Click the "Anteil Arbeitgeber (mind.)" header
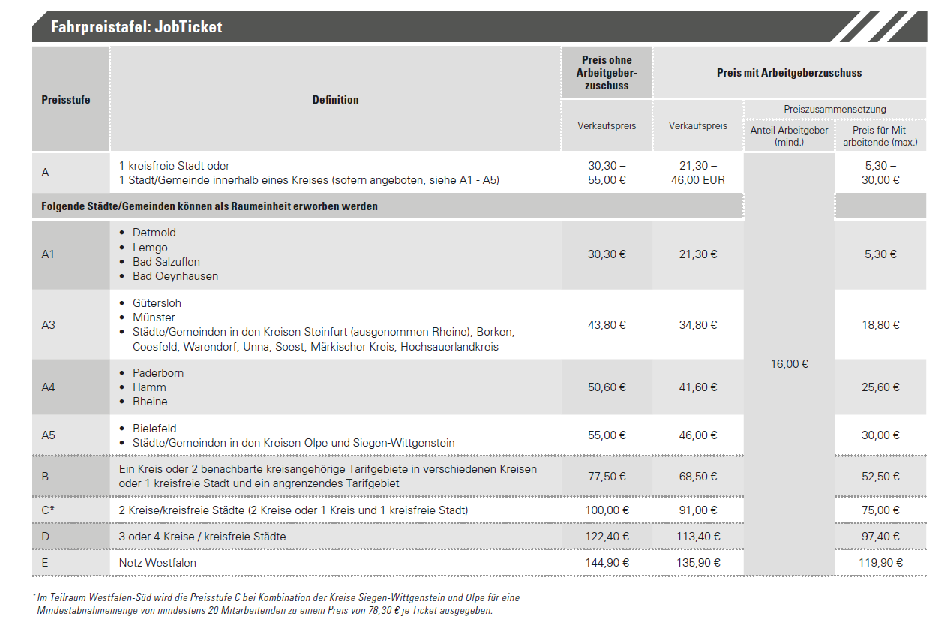Screen dimensions: 951x626 (x=790, y=136)
